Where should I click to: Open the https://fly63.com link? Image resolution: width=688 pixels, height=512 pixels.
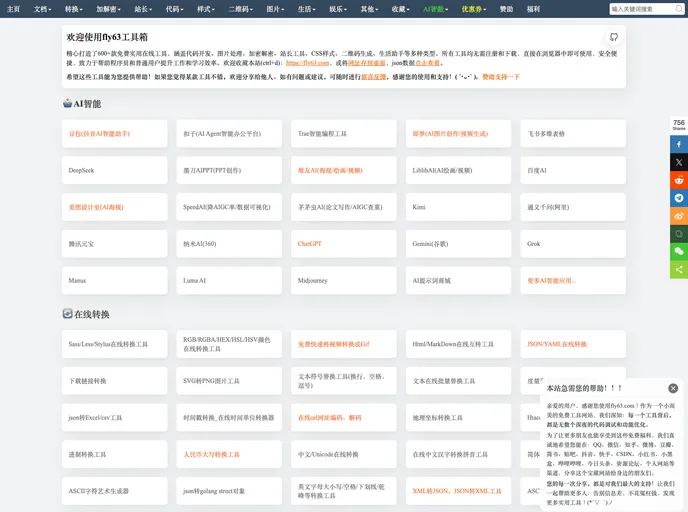tap(307, 63)
